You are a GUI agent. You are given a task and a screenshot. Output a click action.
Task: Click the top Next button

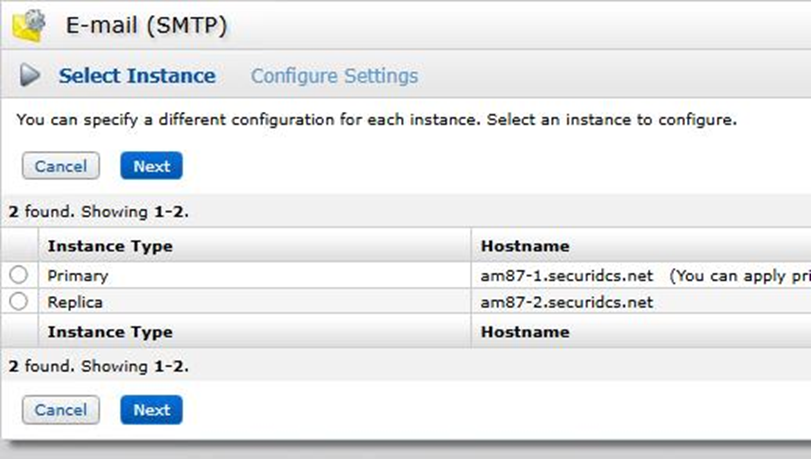151,166
